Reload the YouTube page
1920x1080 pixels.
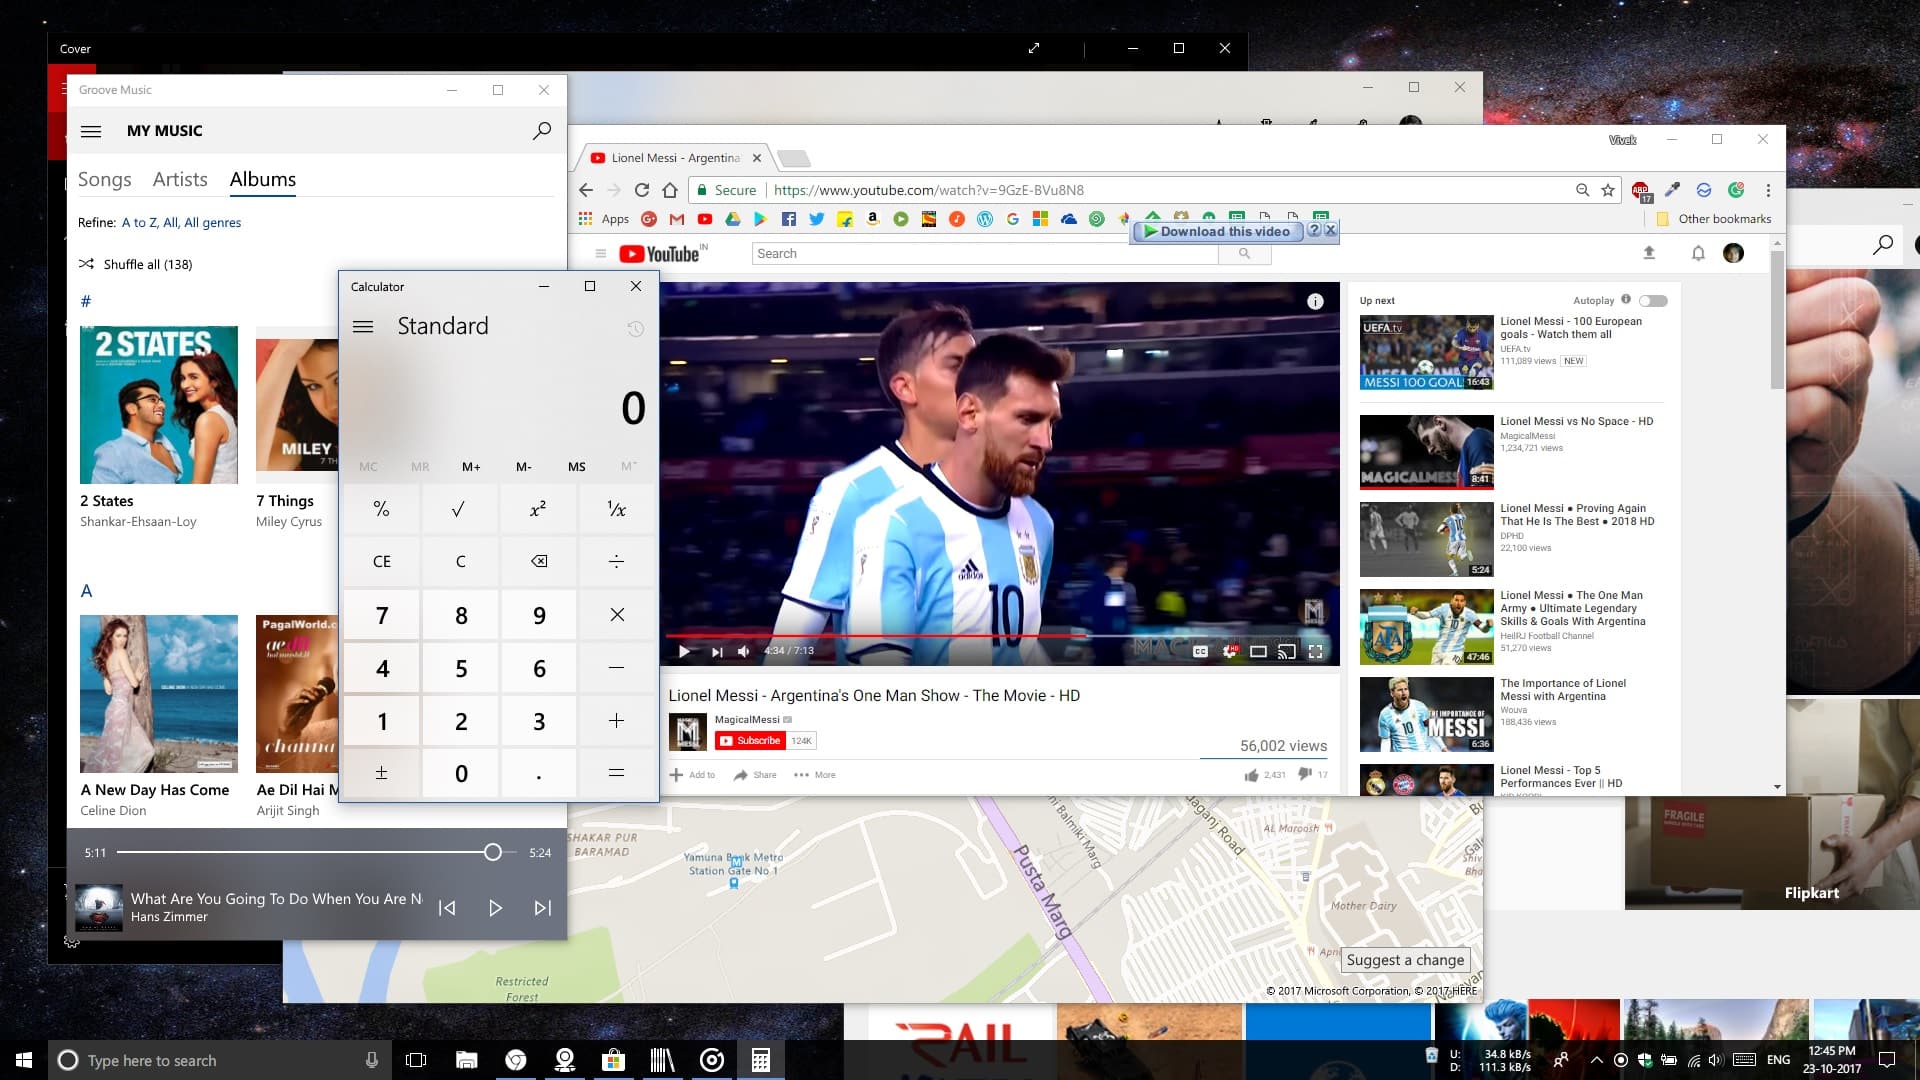coord(642,190)
